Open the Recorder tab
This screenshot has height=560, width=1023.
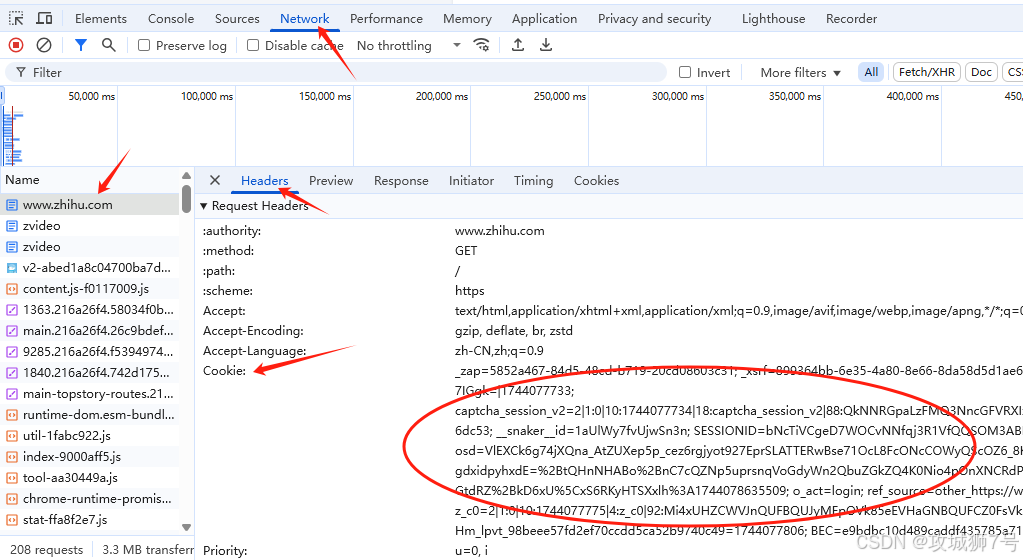click(851, 18)
